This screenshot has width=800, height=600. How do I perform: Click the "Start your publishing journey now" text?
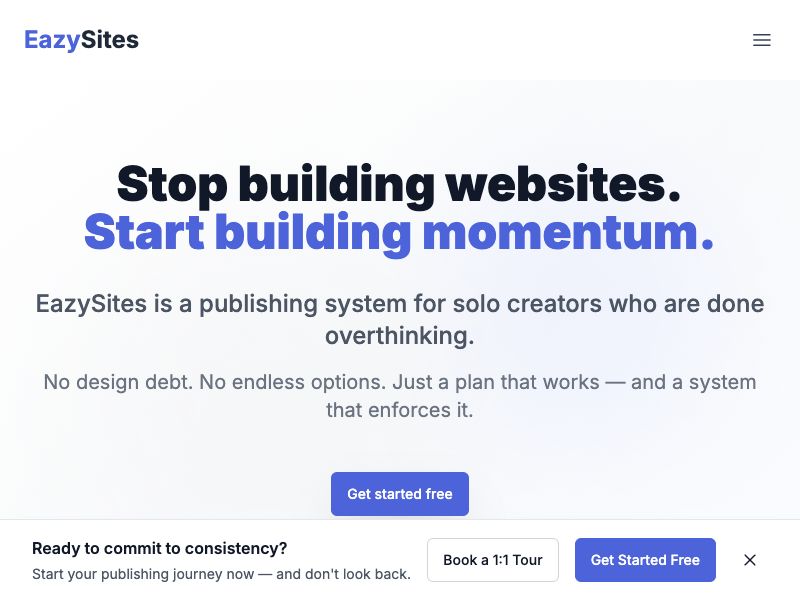pos(150,574)
